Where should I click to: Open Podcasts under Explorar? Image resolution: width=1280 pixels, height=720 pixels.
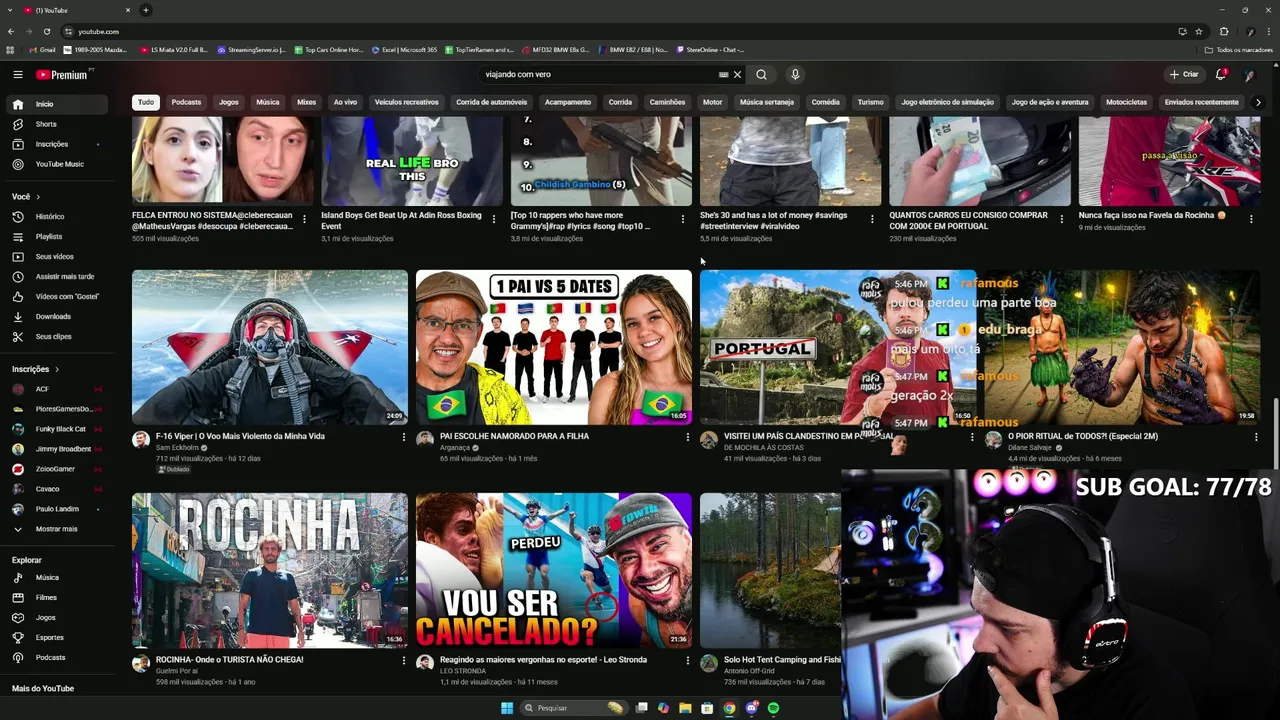click(58, 658)
